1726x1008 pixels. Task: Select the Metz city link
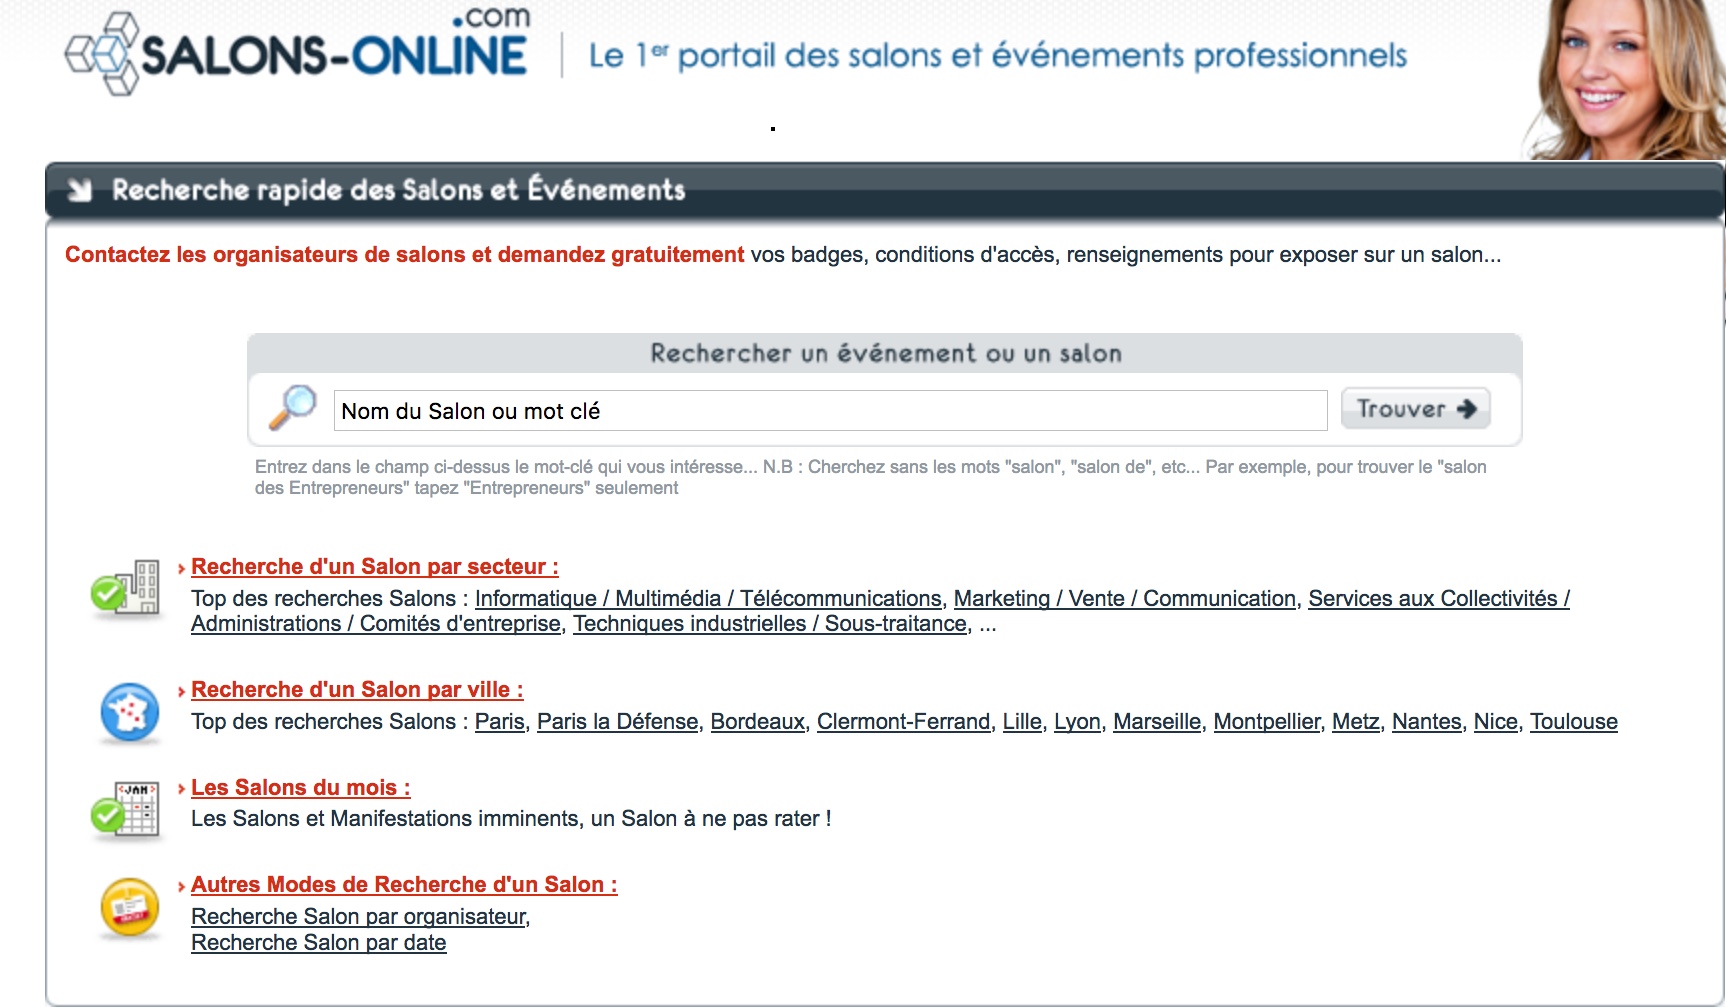(1356, 722)
